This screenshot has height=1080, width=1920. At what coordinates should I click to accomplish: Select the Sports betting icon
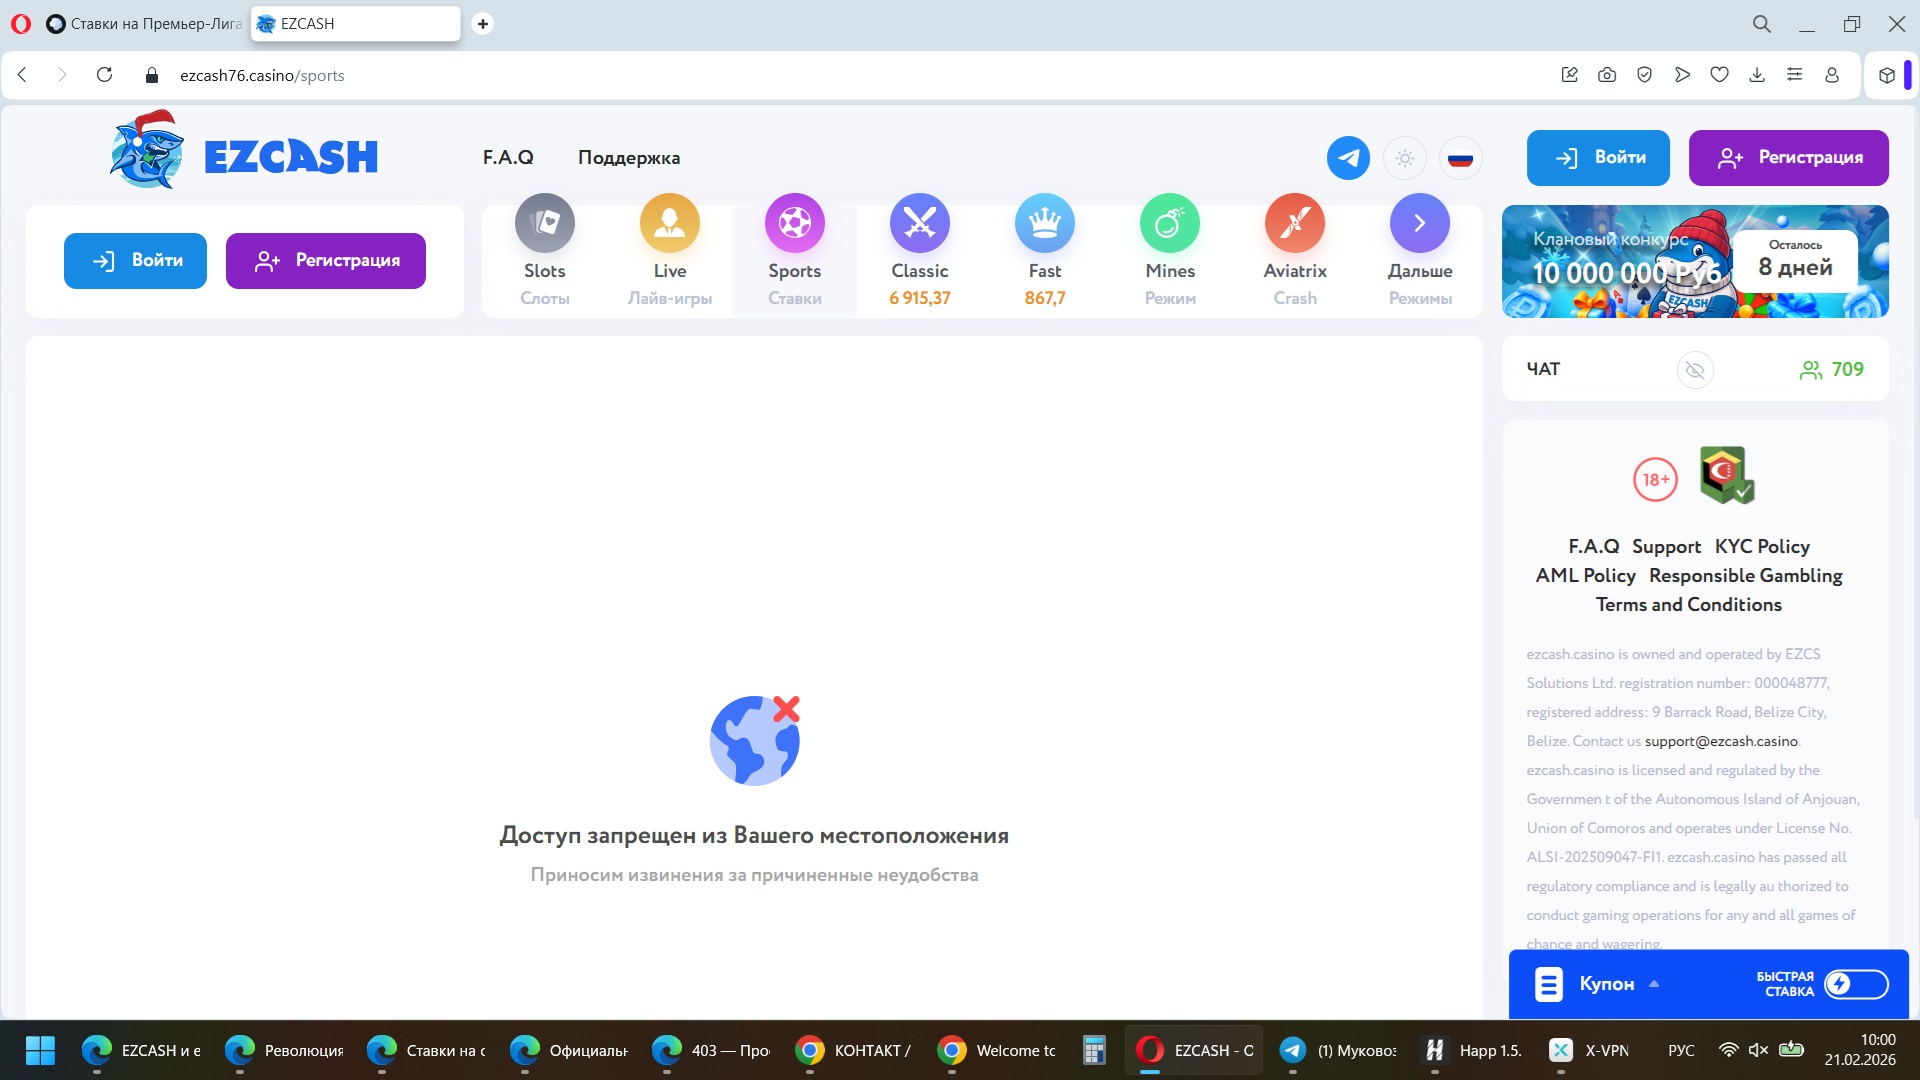click(794, 224)
